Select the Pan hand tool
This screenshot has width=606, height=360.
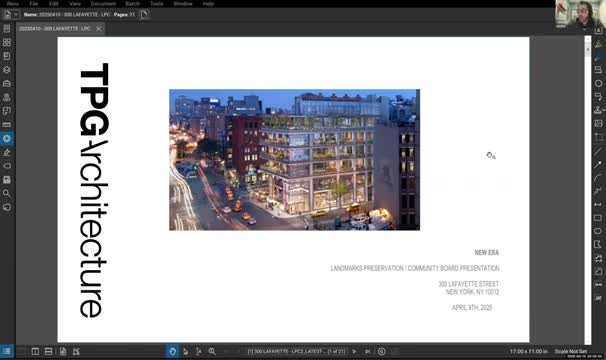172,351
